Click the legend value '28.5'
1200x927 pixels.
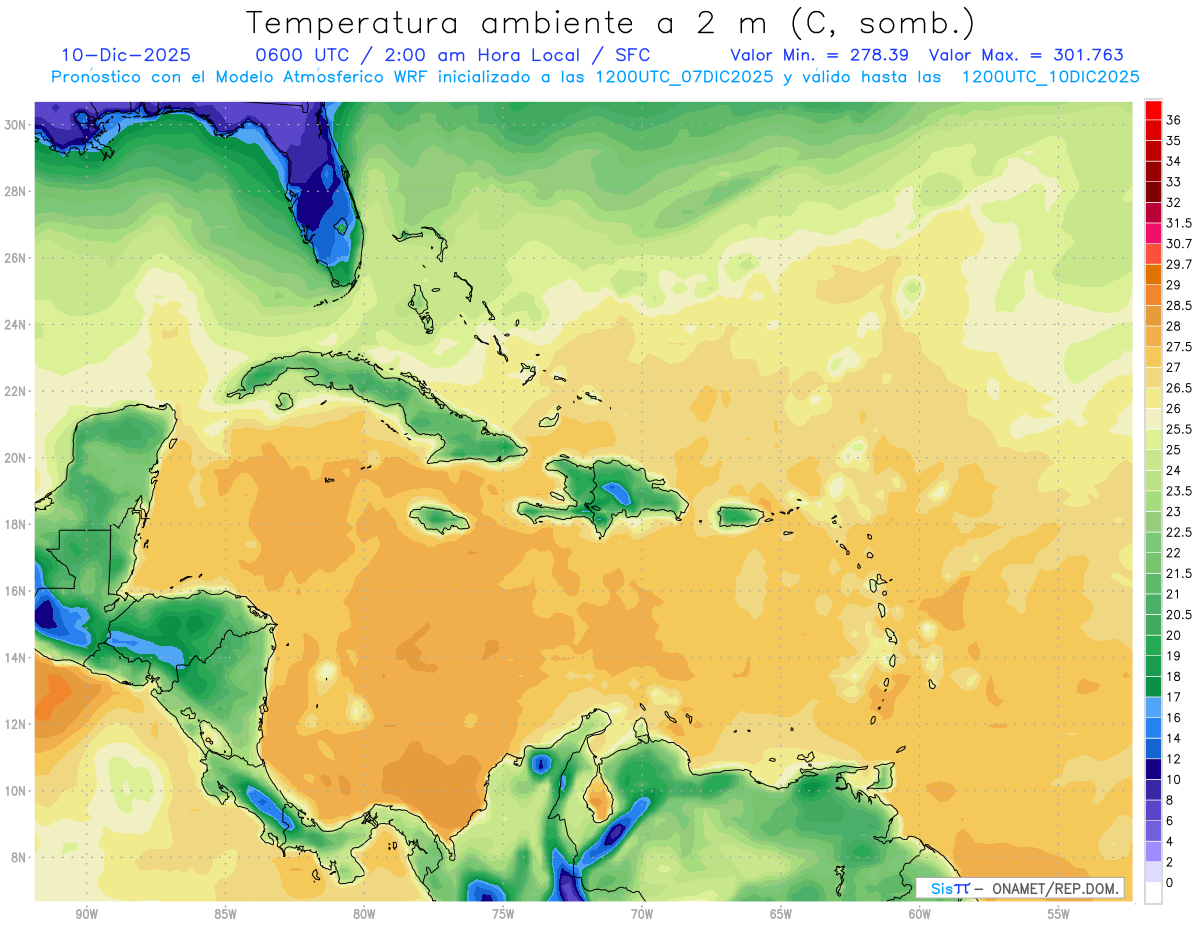pyautogui.click(x=1178, y=306)
